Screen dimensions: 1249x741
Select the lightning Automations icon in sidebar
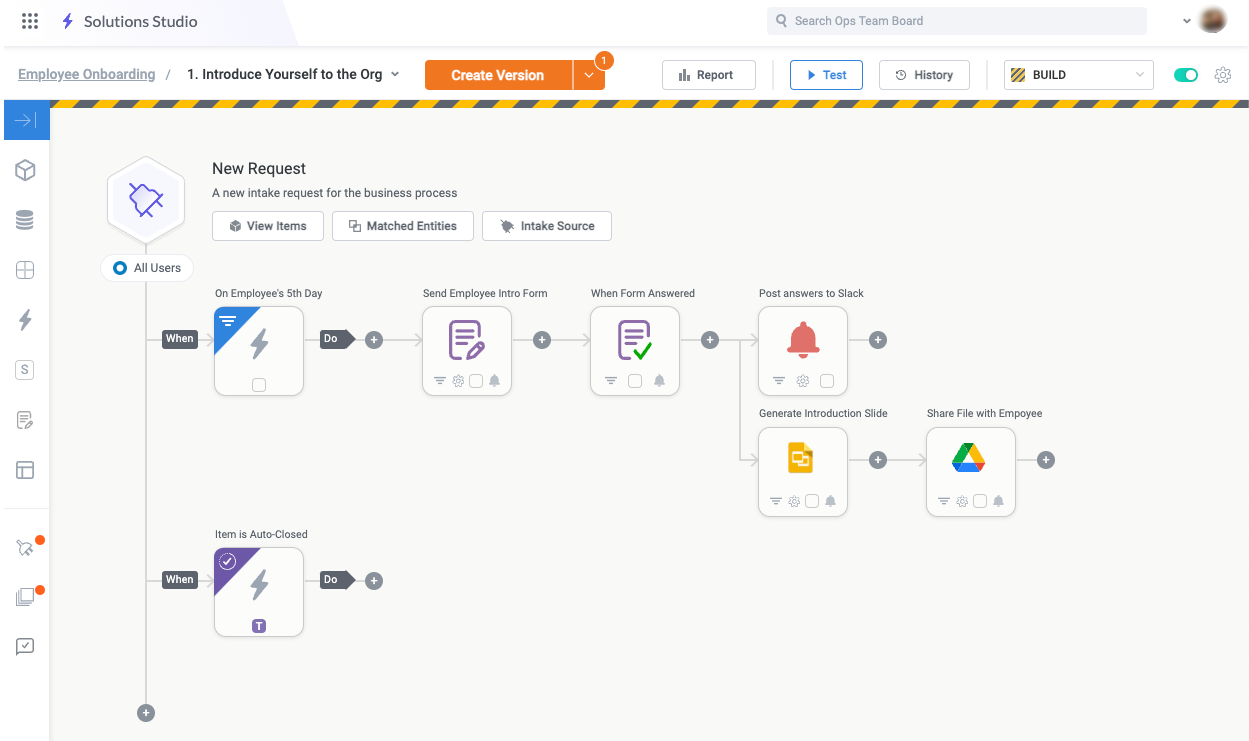point(25,320)
